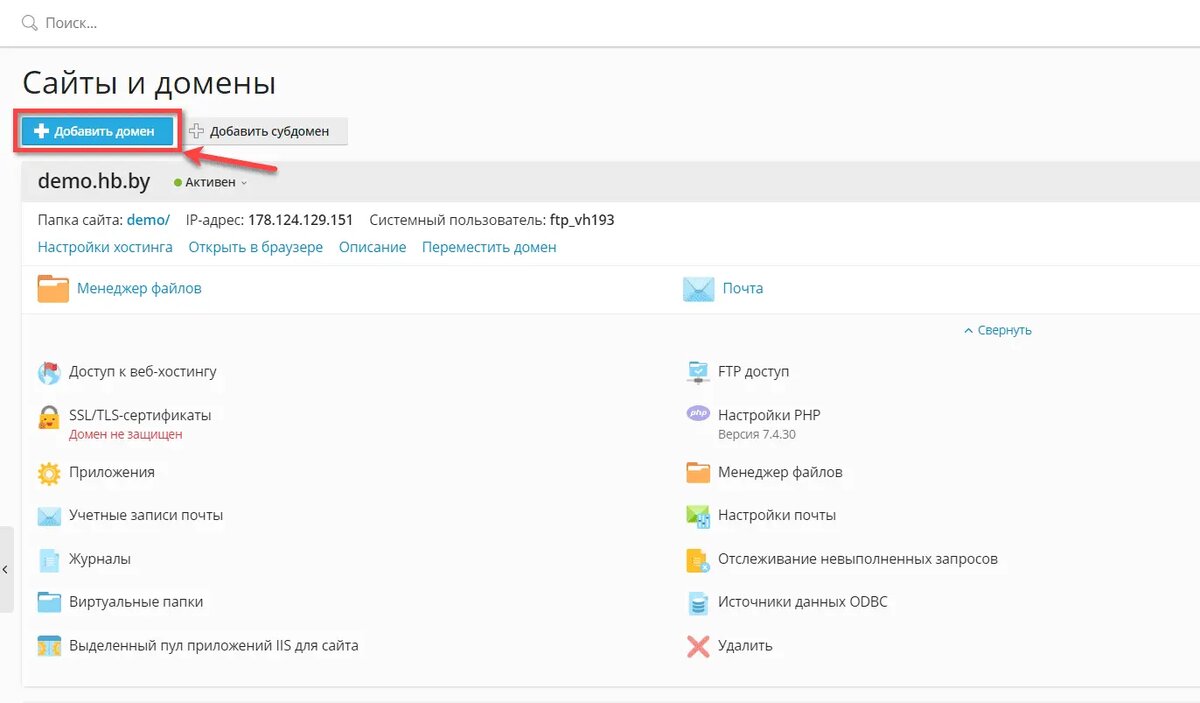The height and width of the screenshot is (703, 1200).
Task: Click the Добавить домен button
Action: coord(97,131)
